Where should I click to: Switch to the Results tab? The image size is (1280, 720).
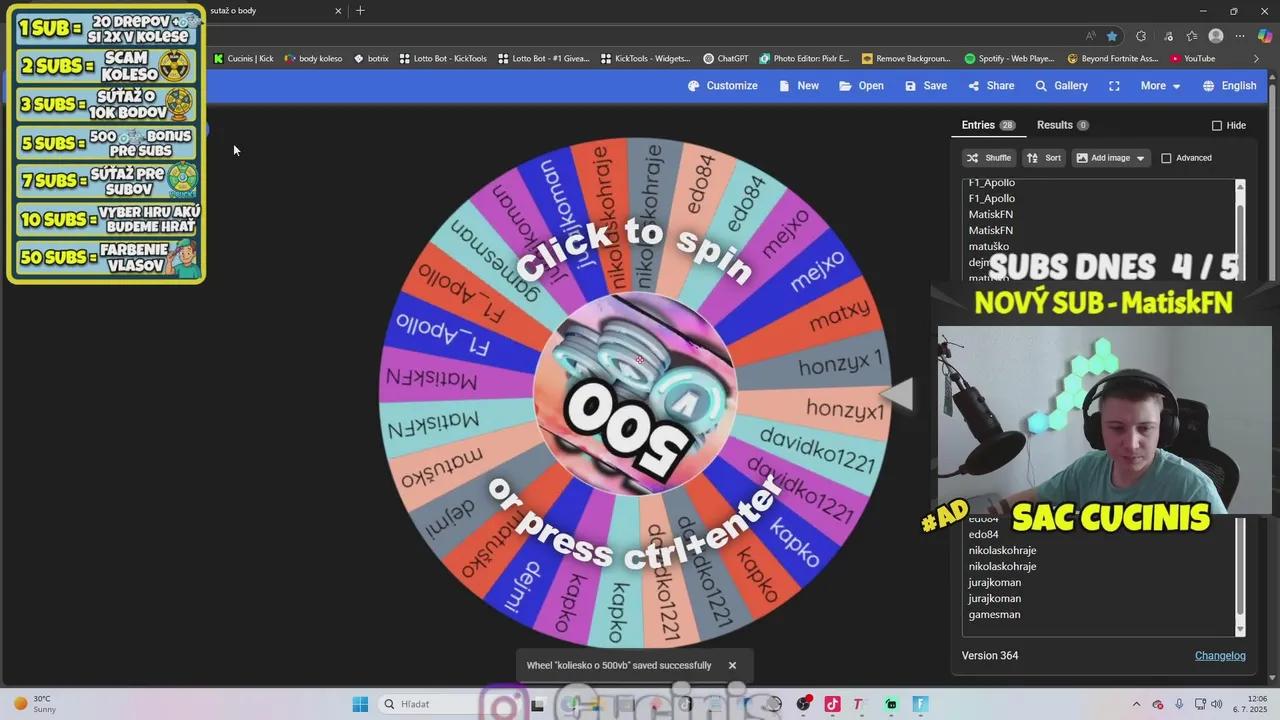[1062, 125]
